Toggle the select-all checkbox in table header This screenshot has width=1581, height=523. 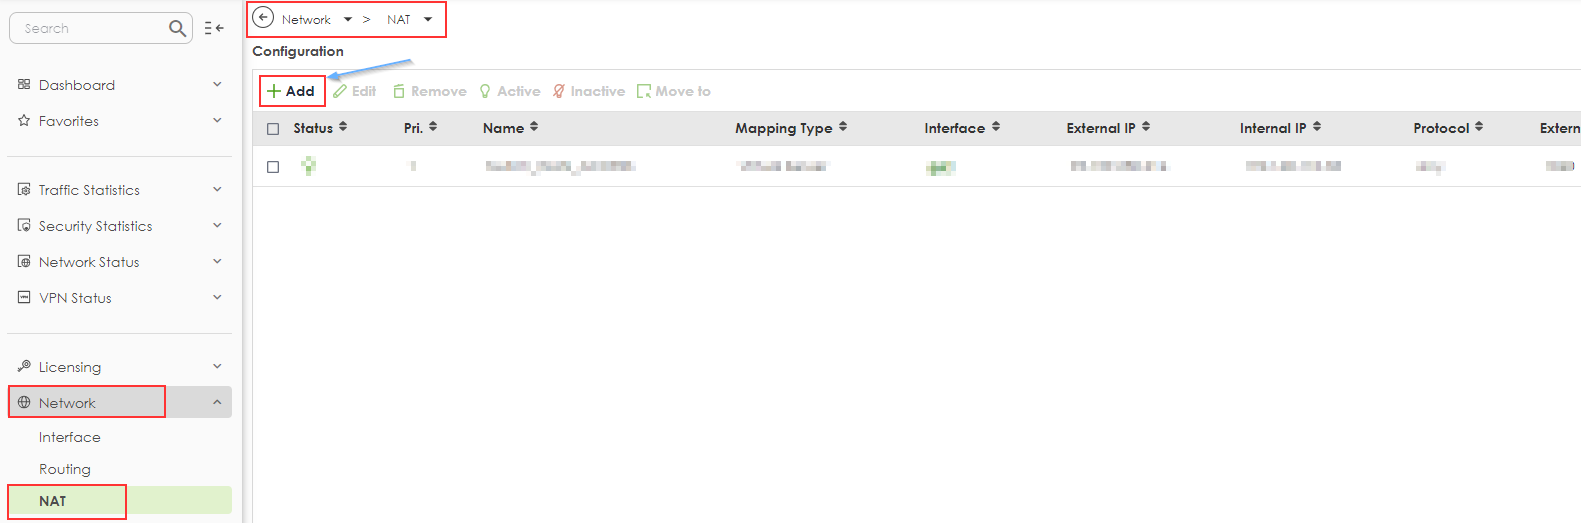[x=273, y=129]
